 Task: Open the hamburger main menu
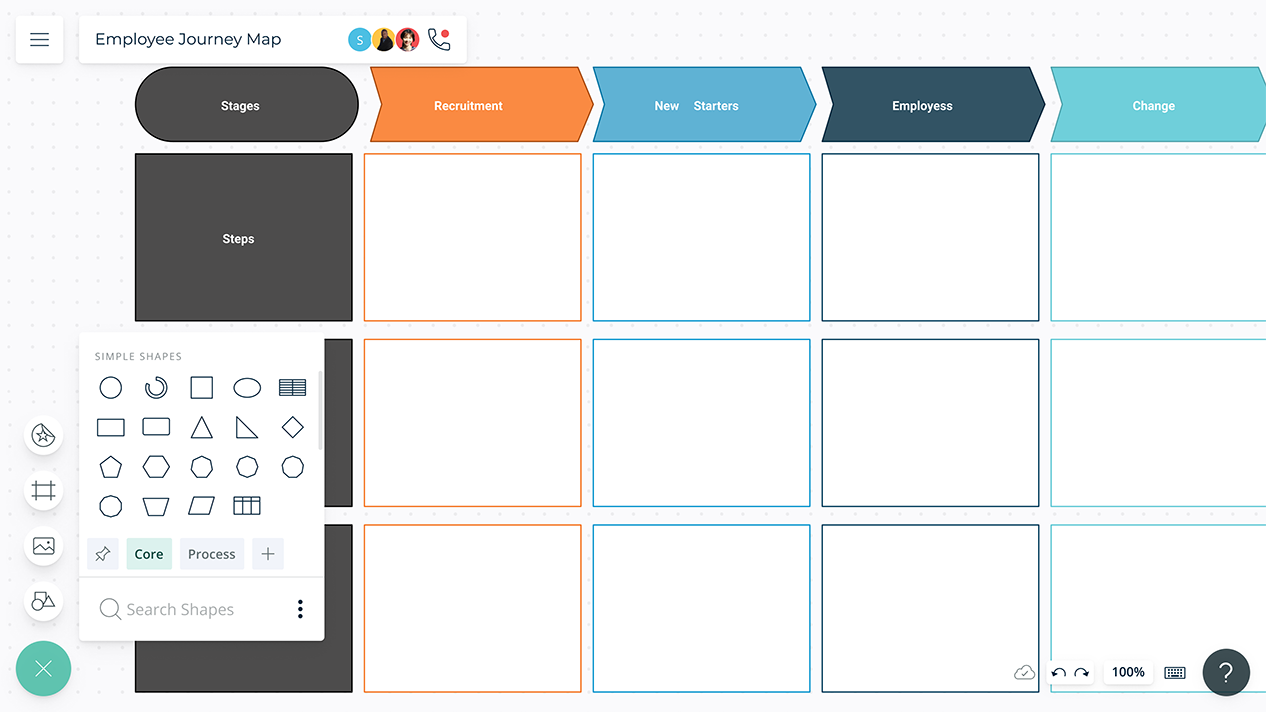tap(39, 40)
